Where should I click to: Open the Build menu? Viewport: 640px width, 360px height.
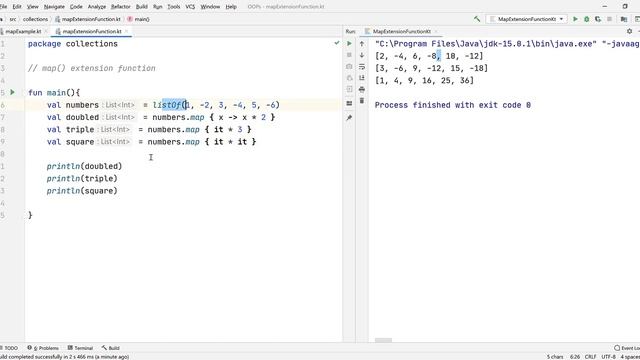pyautogui.click(x=142, y=7)
